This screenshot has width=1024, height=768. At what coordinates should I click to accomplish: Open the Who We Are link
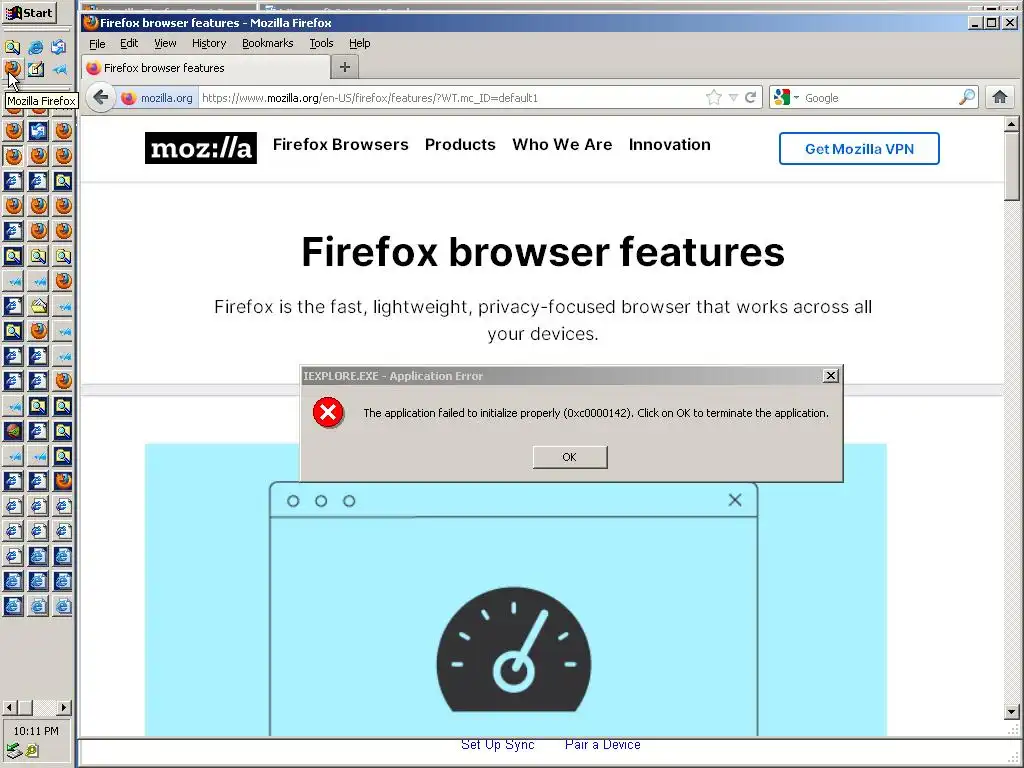pos(562,144)
